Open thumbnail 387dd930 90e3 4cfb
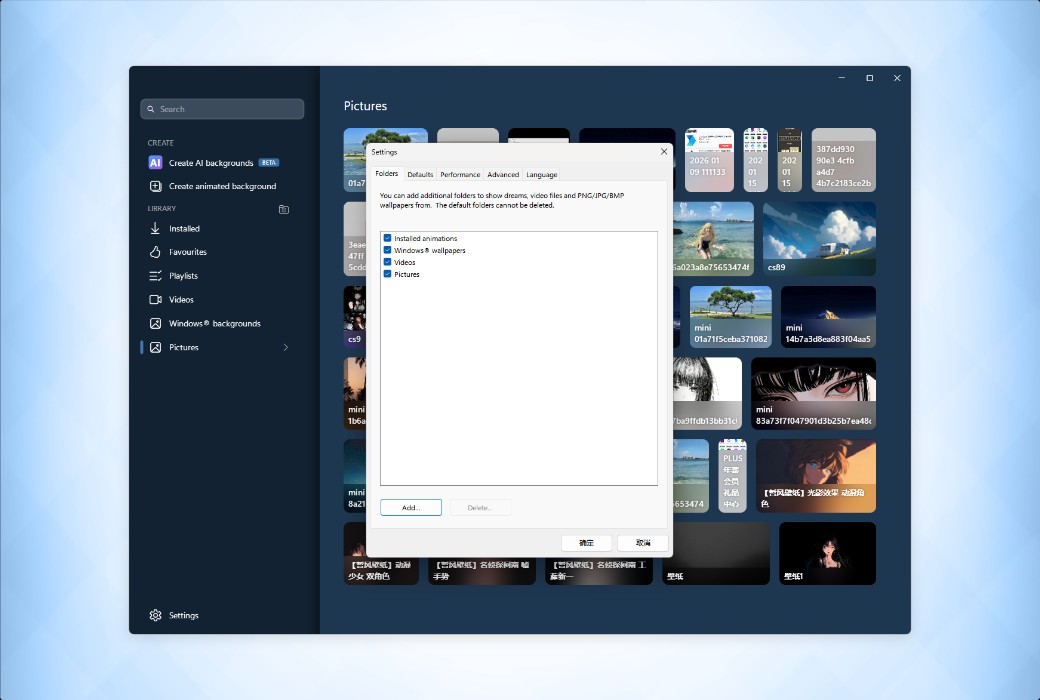Image resolution: width=1040 pixels, height=700 pixels. click(844, 160)
